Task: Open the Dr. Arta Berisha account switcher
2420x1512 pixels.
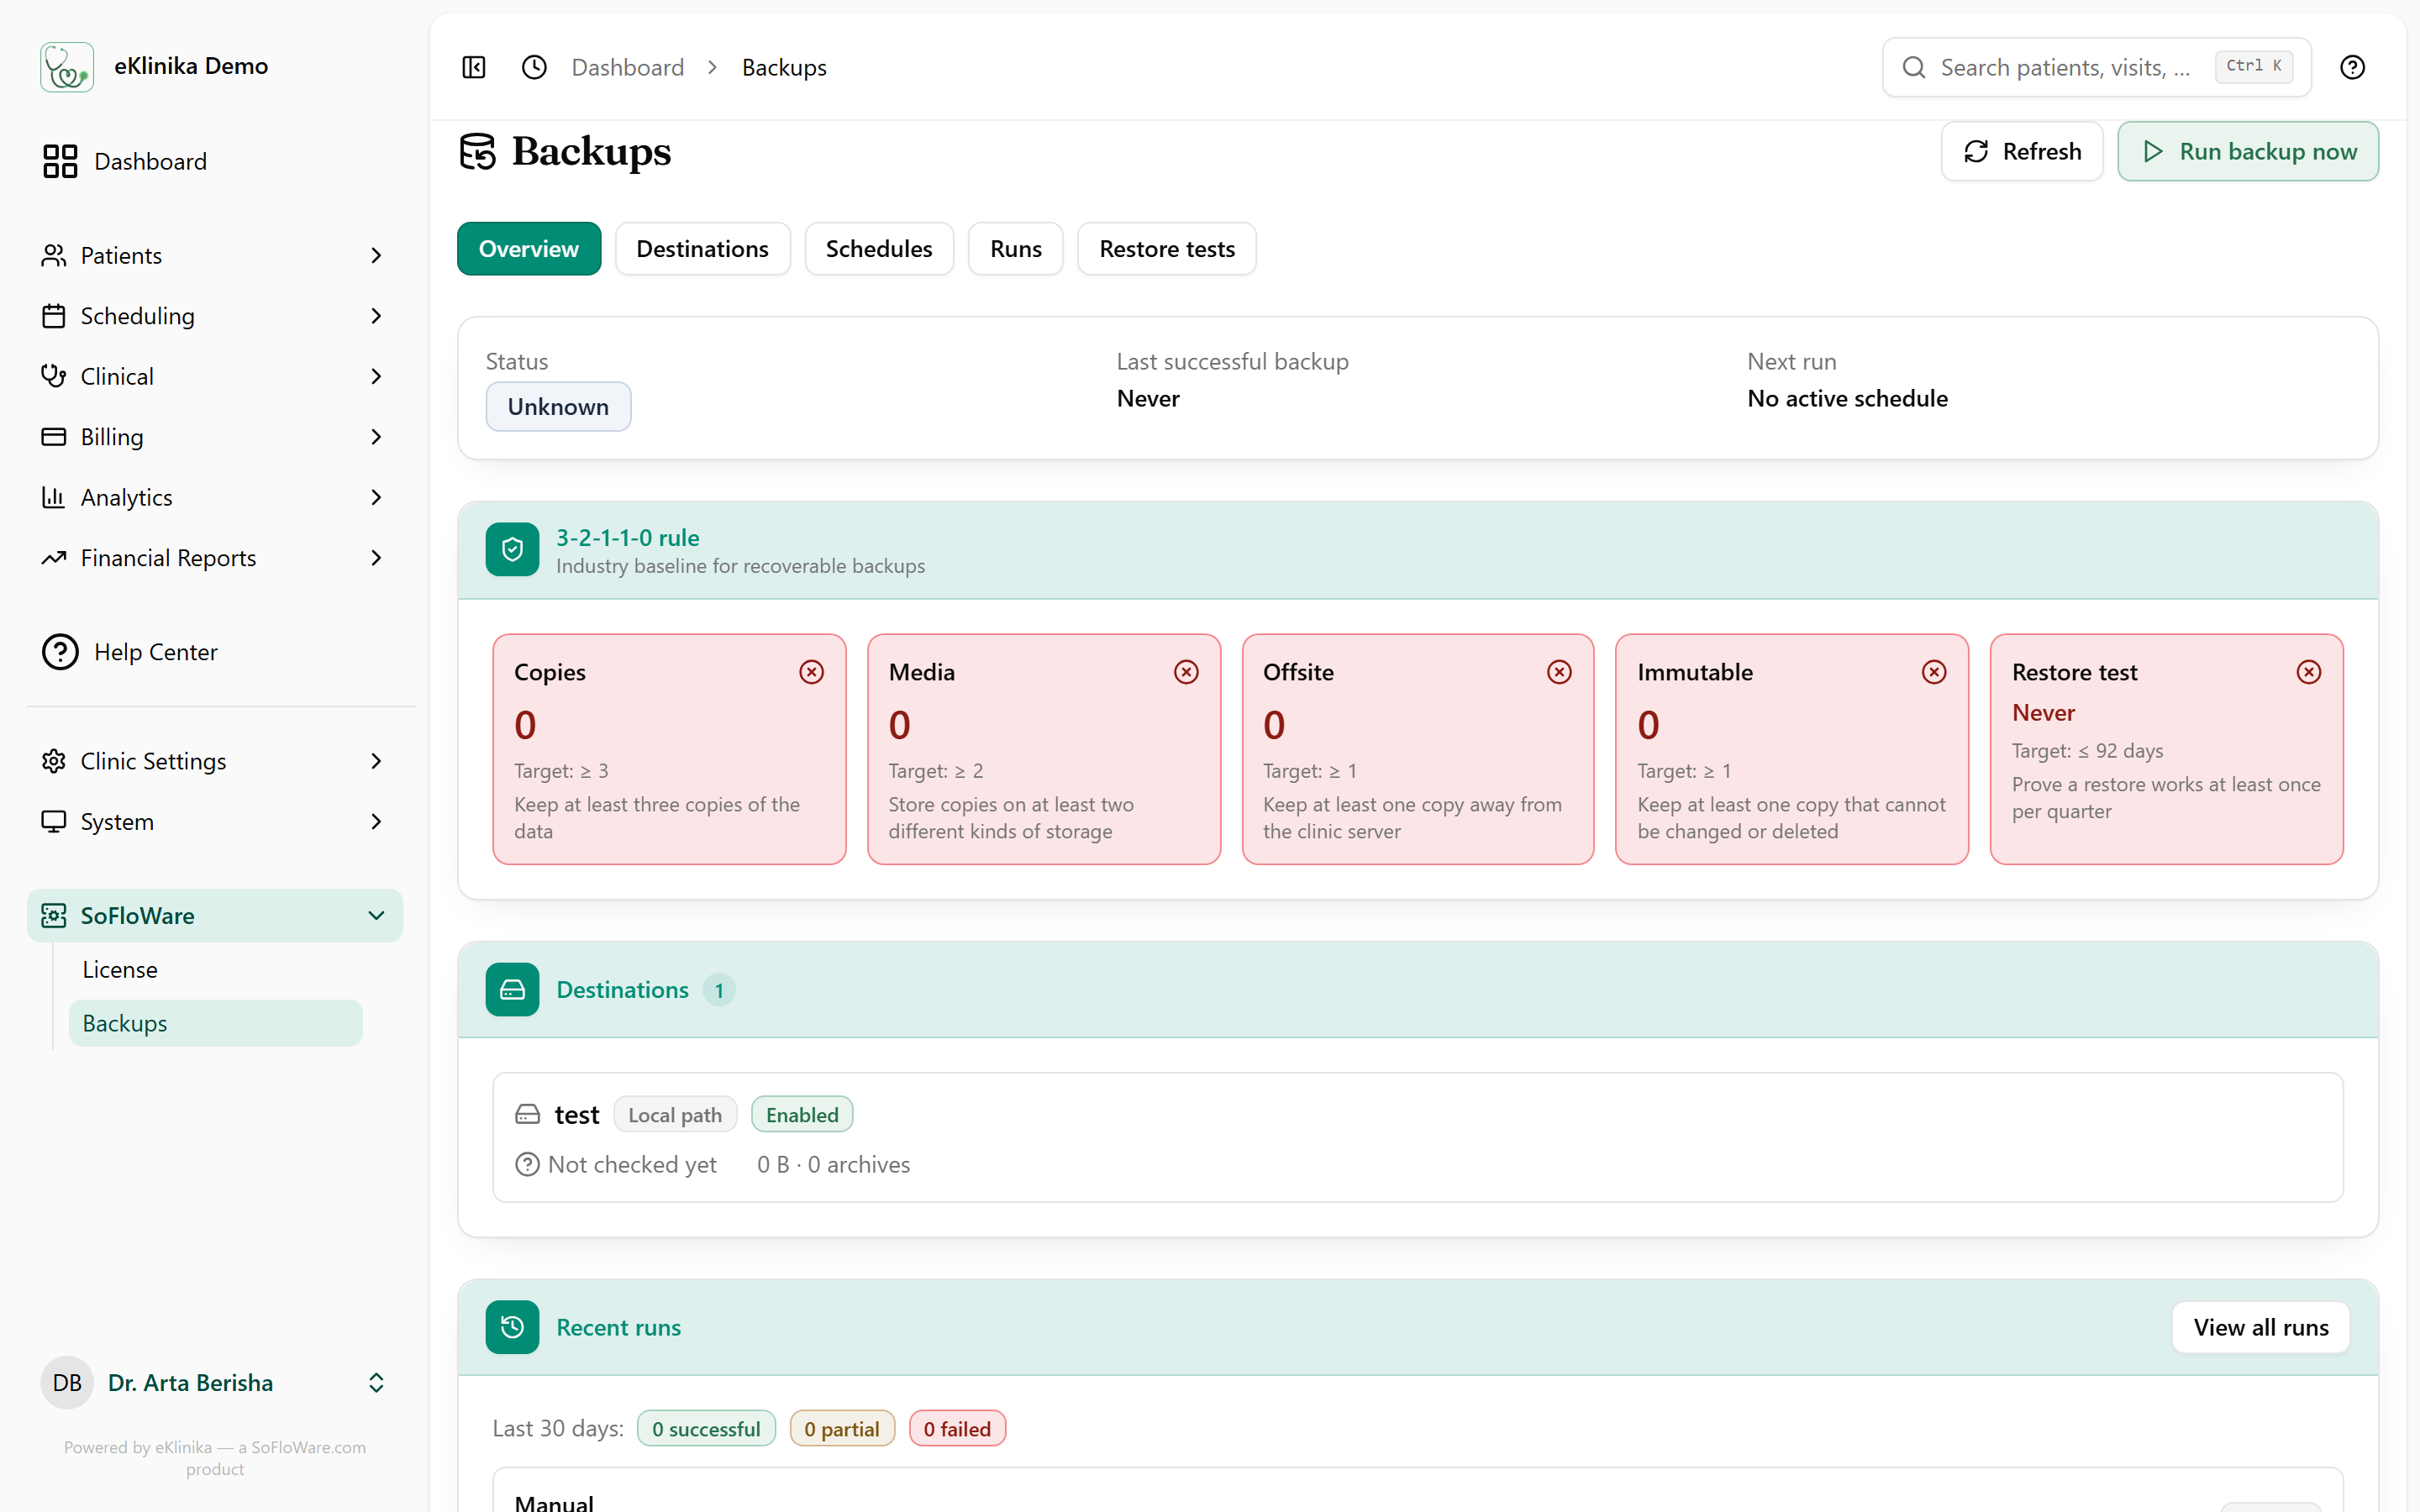Action: 215,1383
